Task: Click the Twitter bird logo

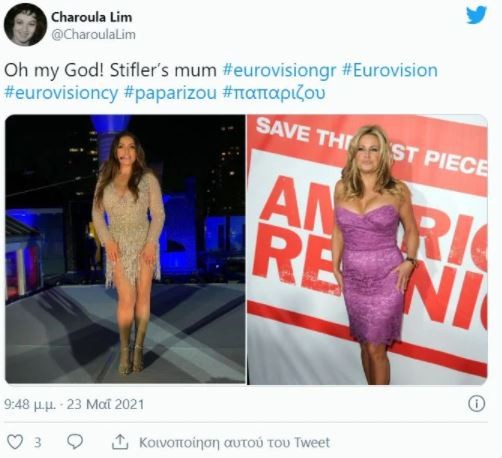Action: [x=476, y=15]
